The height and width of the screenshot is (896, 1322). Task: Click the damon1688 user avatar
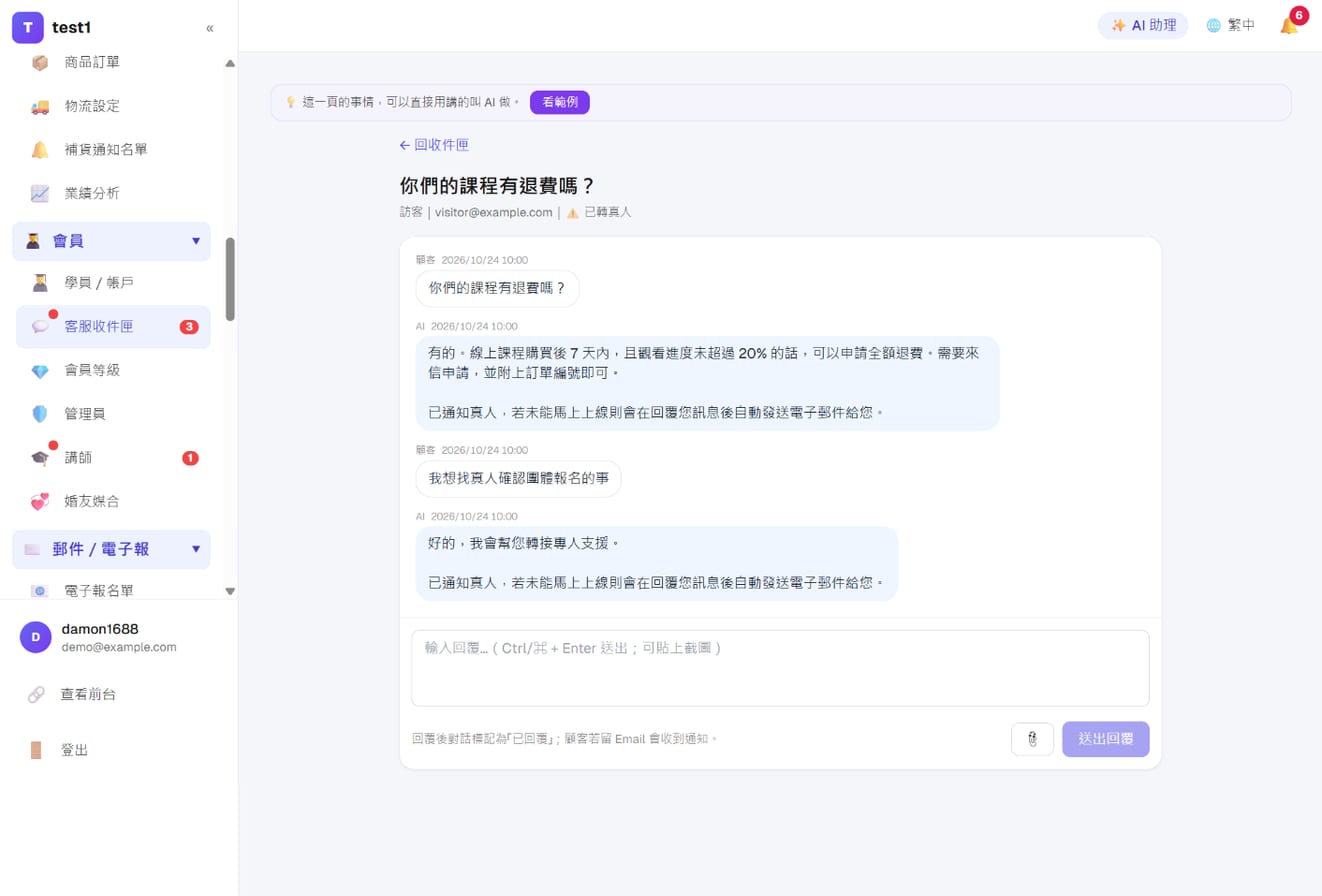(x=36, y=637)
